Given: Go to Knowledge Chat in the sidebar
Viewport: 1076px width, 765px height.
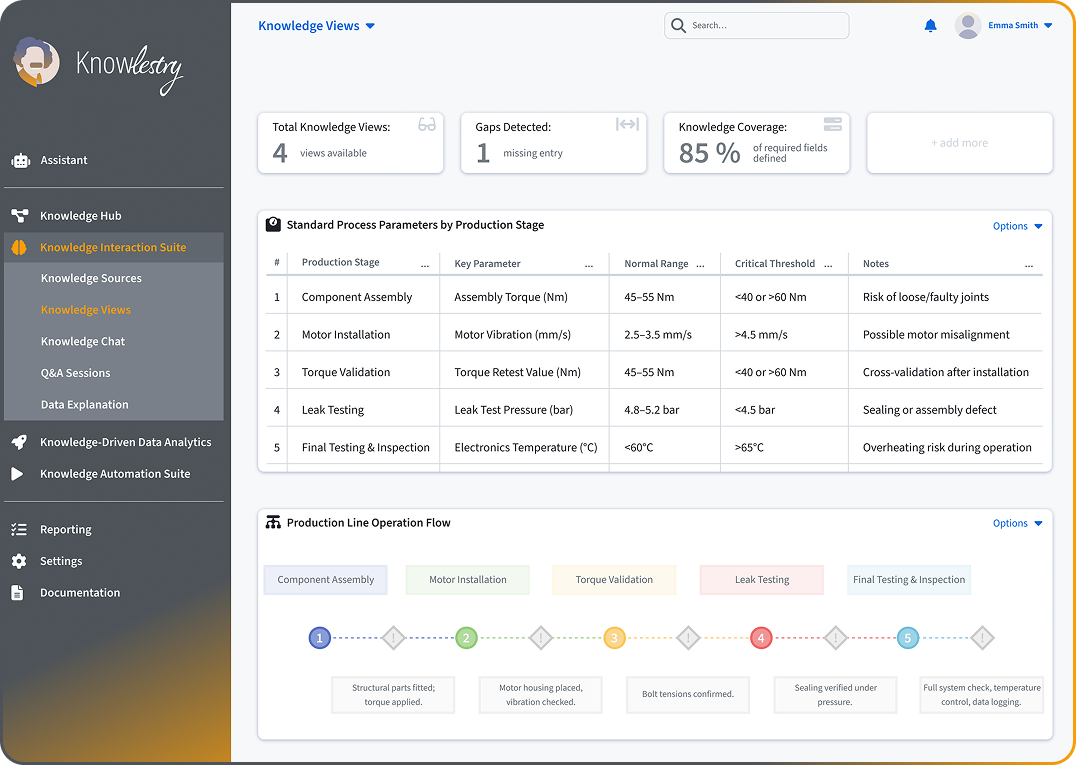Looking at the screenshot, I should point(83,341).
